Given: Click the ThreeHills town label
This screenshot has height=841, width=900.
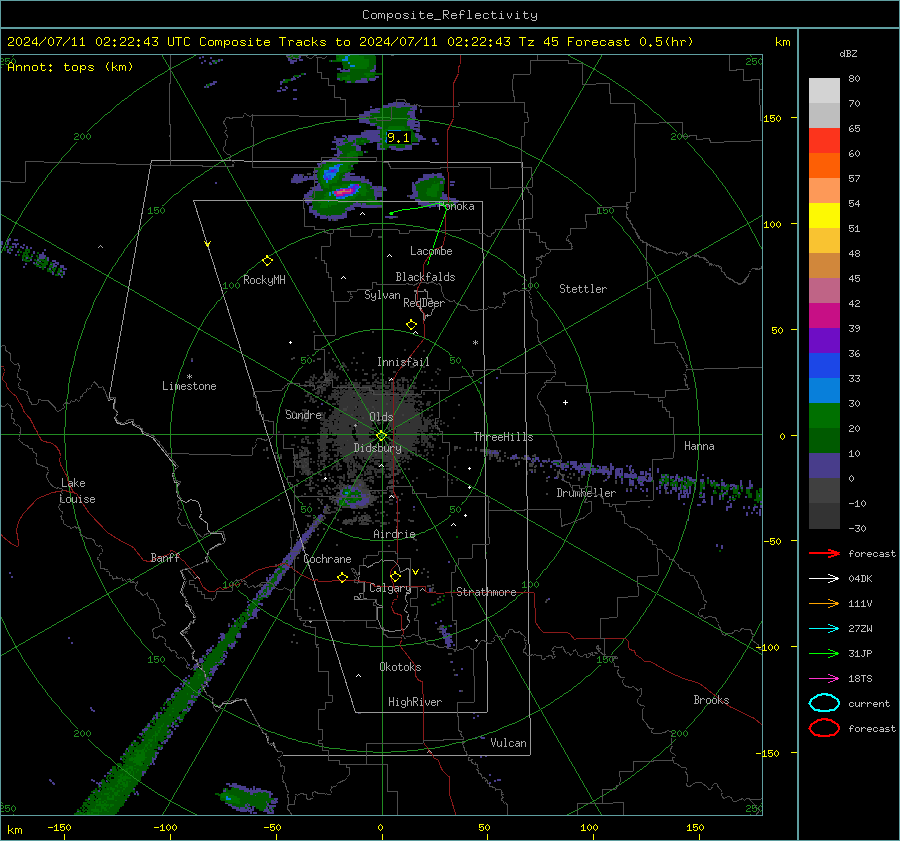Looking at the screenshot, I should point(503,437).
